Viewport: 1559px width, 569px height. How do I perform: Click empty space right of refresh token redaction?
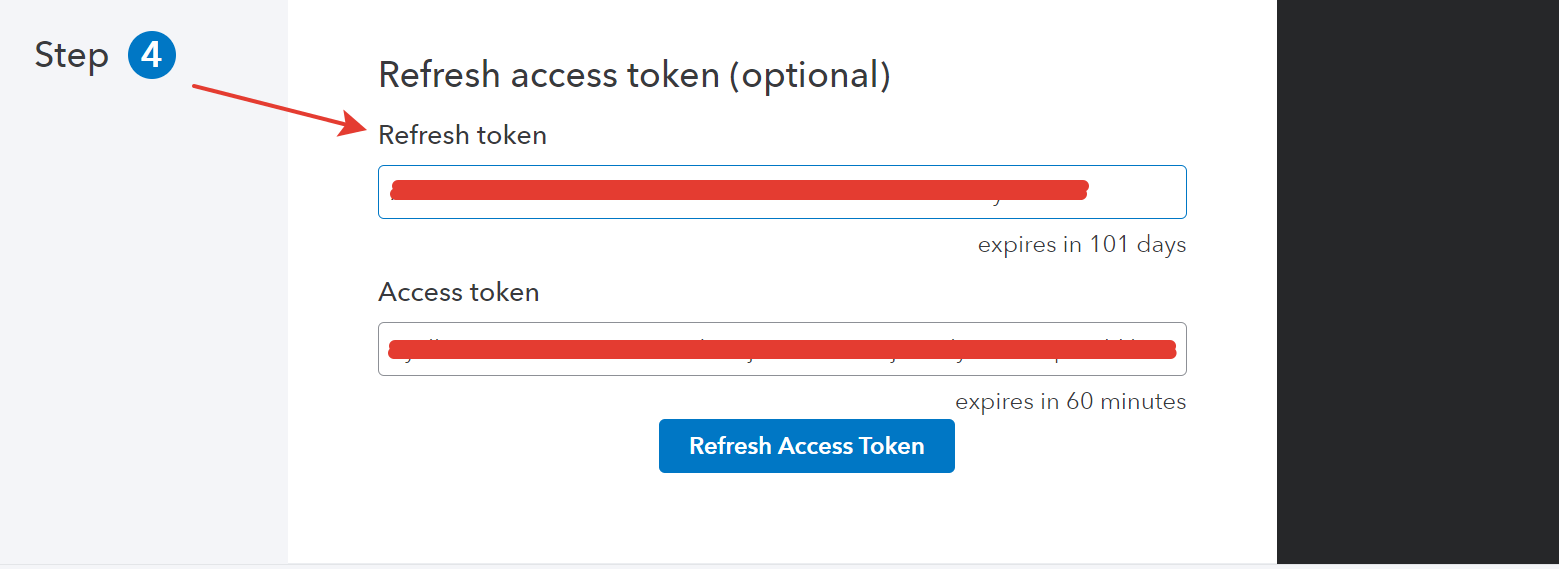coord(1138,192)
